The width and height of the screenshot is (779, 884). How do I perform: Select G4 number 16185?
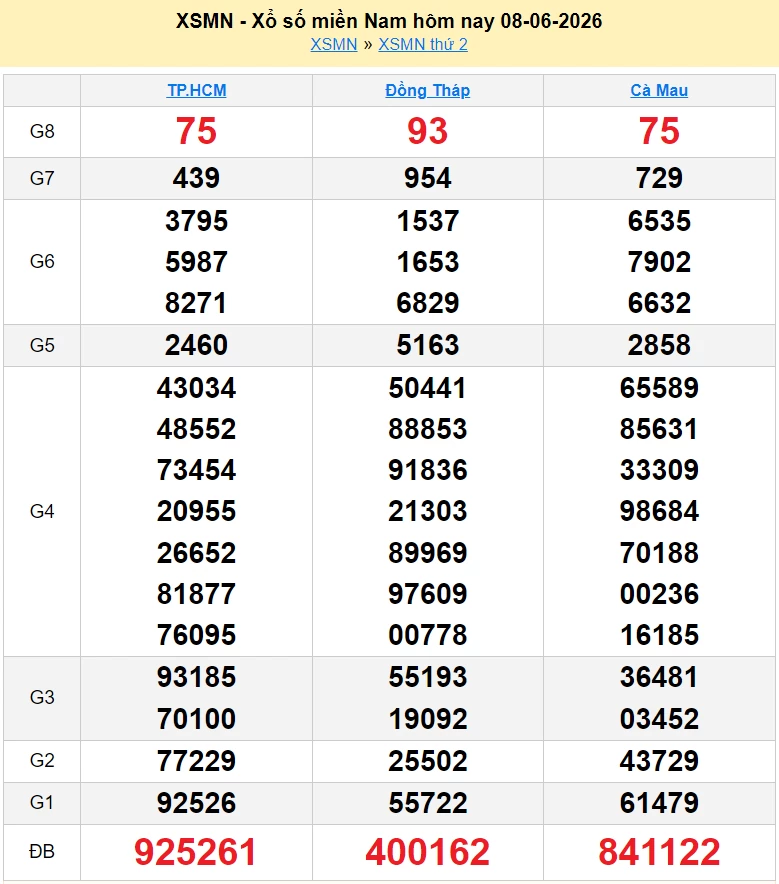(659, 635)
